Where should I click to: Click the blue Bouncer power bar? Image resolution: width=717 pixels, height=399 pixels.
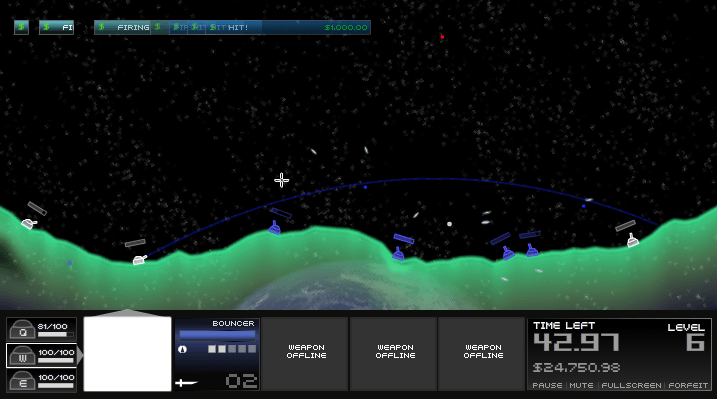(x=217, y=335)
